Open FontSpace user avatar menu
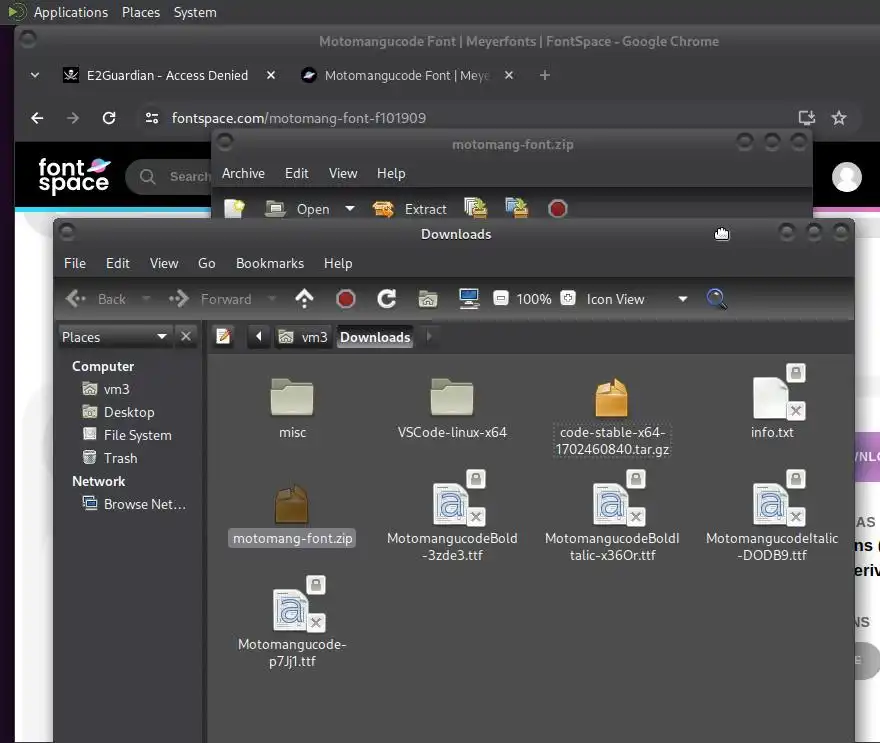This screenshot has height=743, width=880. point(846,177)
